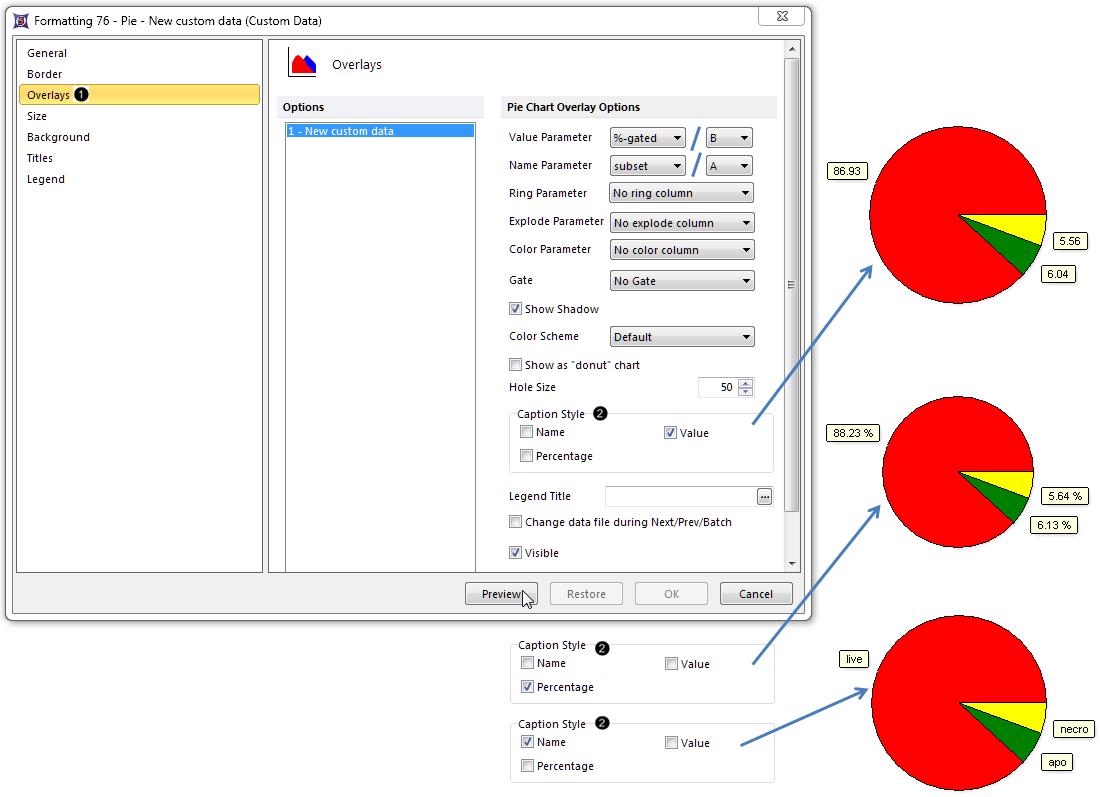Click the Overlays histogram icon in header
The height and width of the screenshot is (797, 1100).
pyautogui.click(x=302, y=64)
